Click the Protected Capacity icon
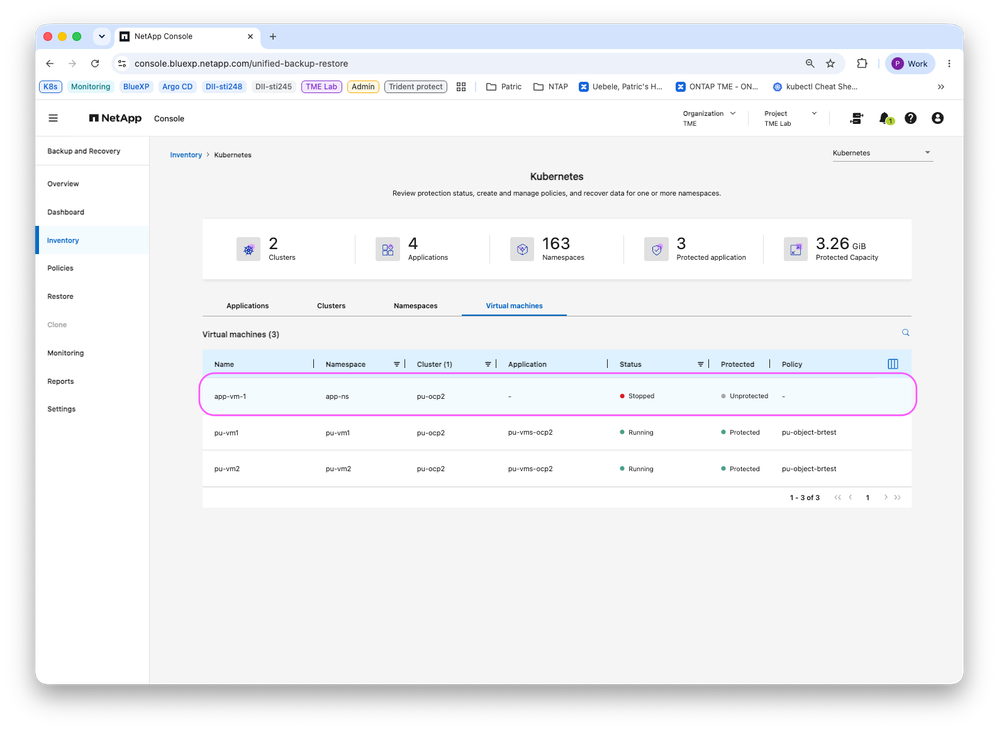The height and width of the screenshot is (731, 999). pos(796,249)
